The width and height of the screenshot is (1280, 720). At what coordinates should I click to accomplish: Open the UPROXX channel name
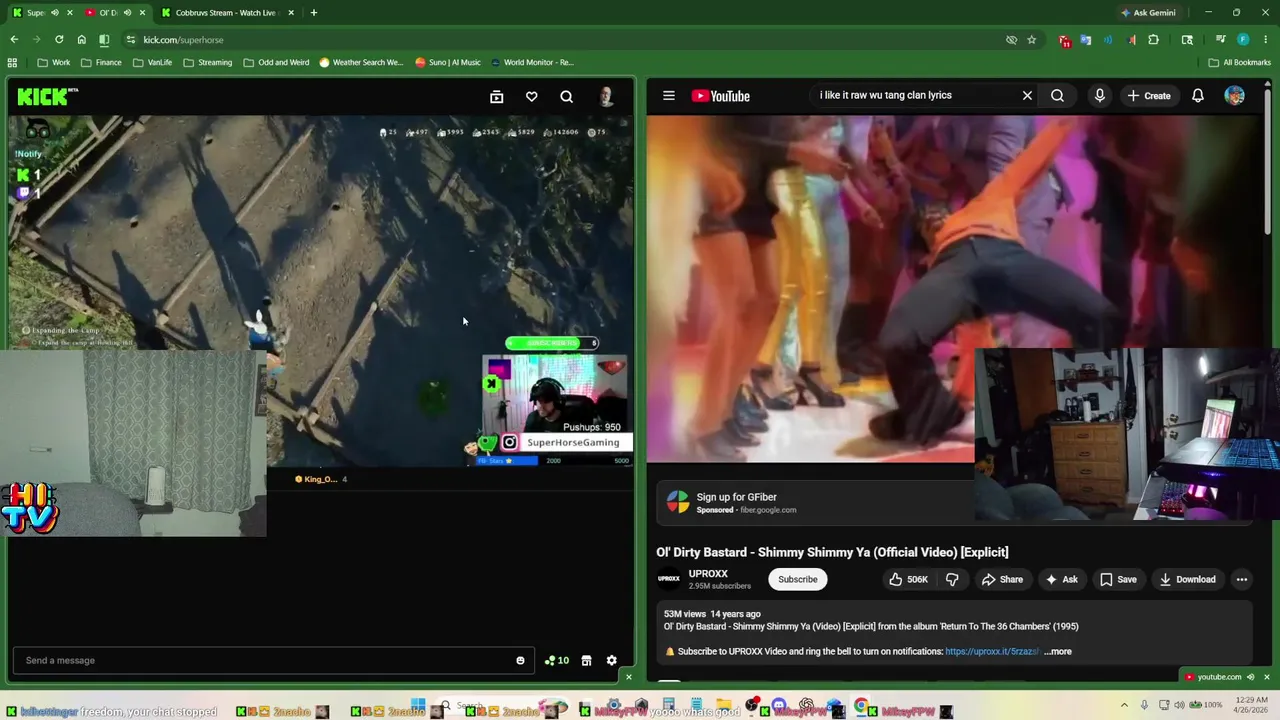click(708, 574)
